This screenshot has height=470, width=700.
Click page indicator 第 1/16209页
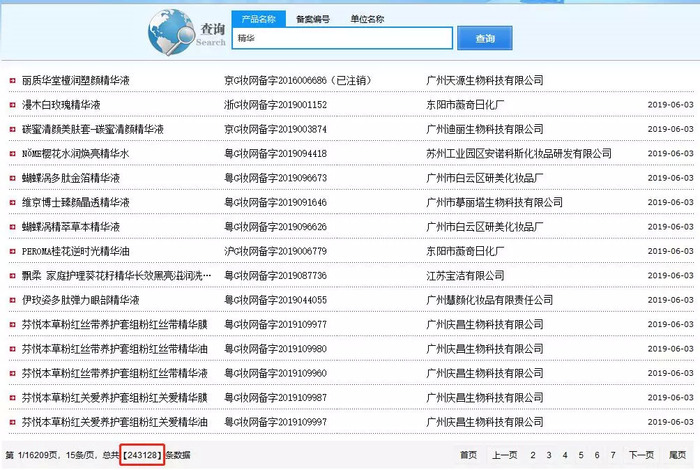[32, 455]
